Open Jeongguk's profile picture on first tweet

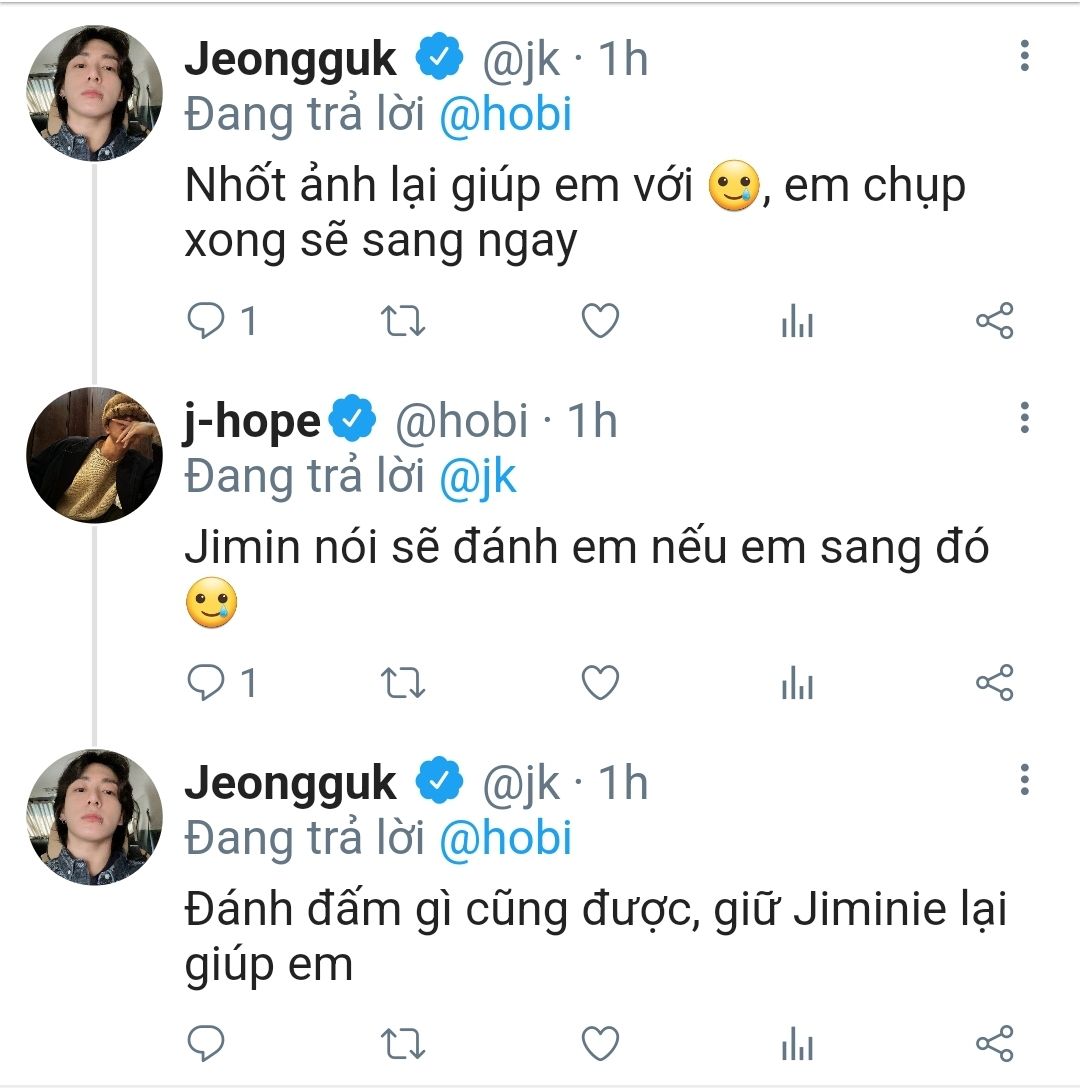point(94,92)
